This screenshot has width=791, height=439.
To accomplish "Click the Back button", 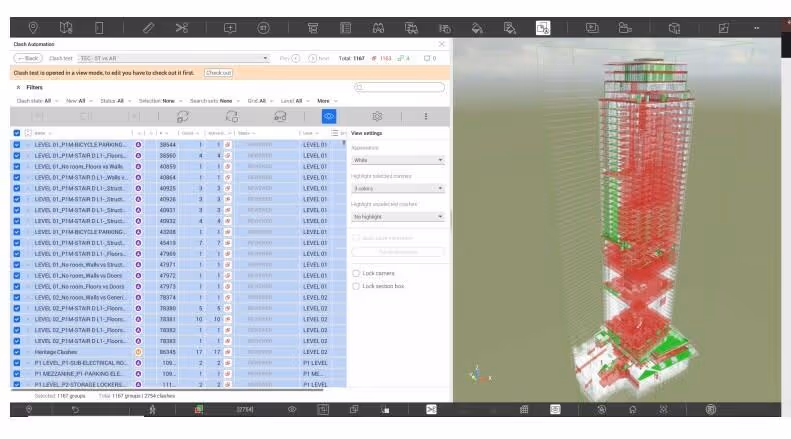I will coord(28,59).
